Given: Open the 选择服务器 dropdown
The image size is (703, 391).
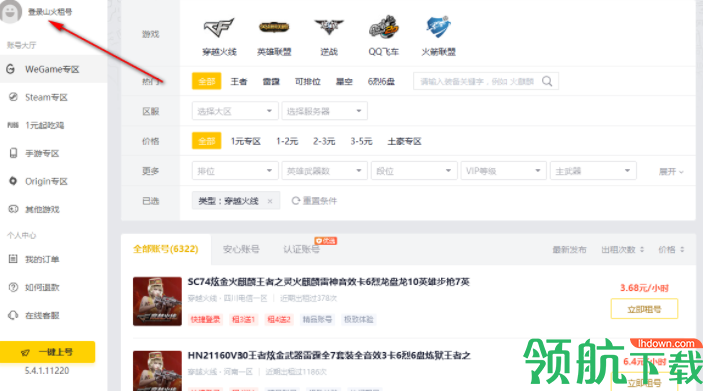Looking at the screenshot, I should [x=325, y=111].
